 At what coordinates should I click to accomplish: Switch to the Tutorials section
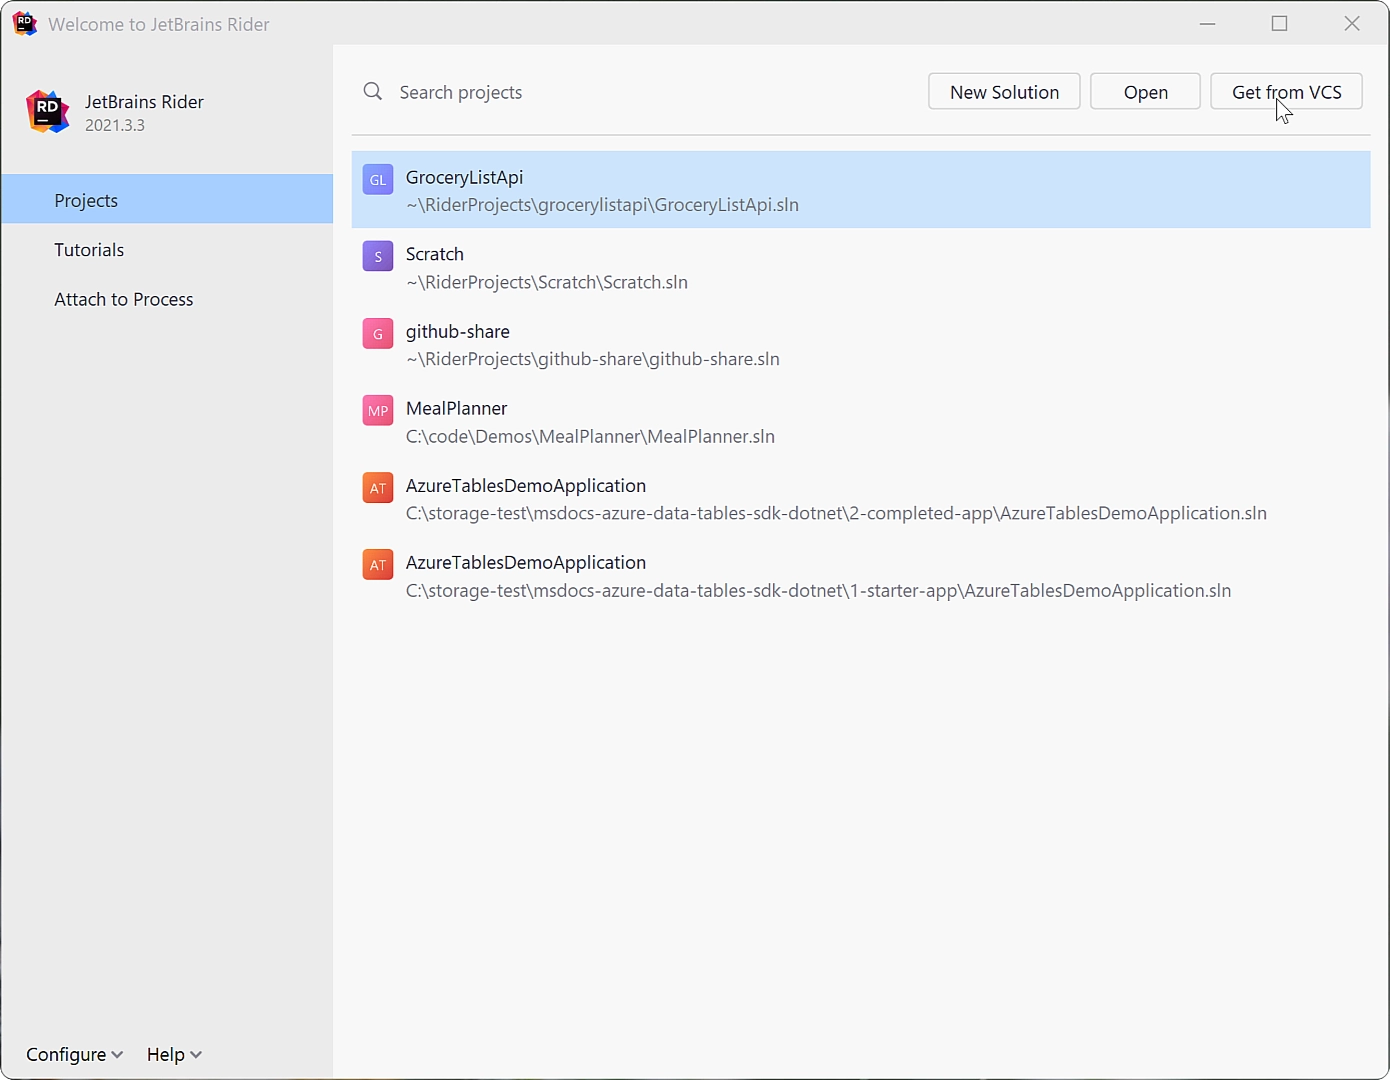tap(167, 250)
